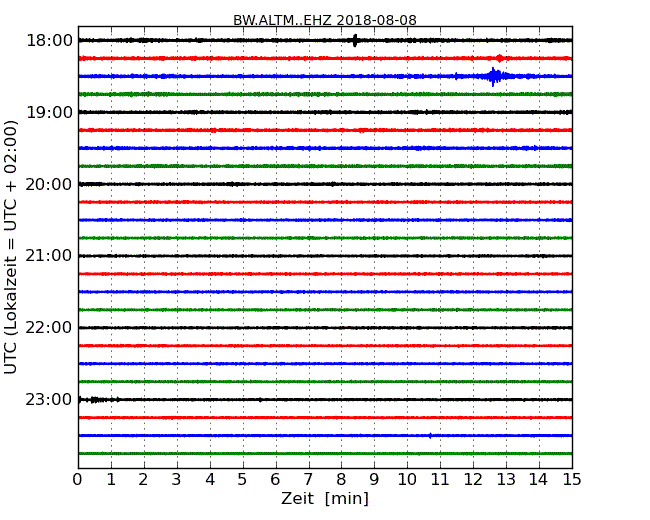
Task: Select the '23:00' time label
Action: point(49,400)
